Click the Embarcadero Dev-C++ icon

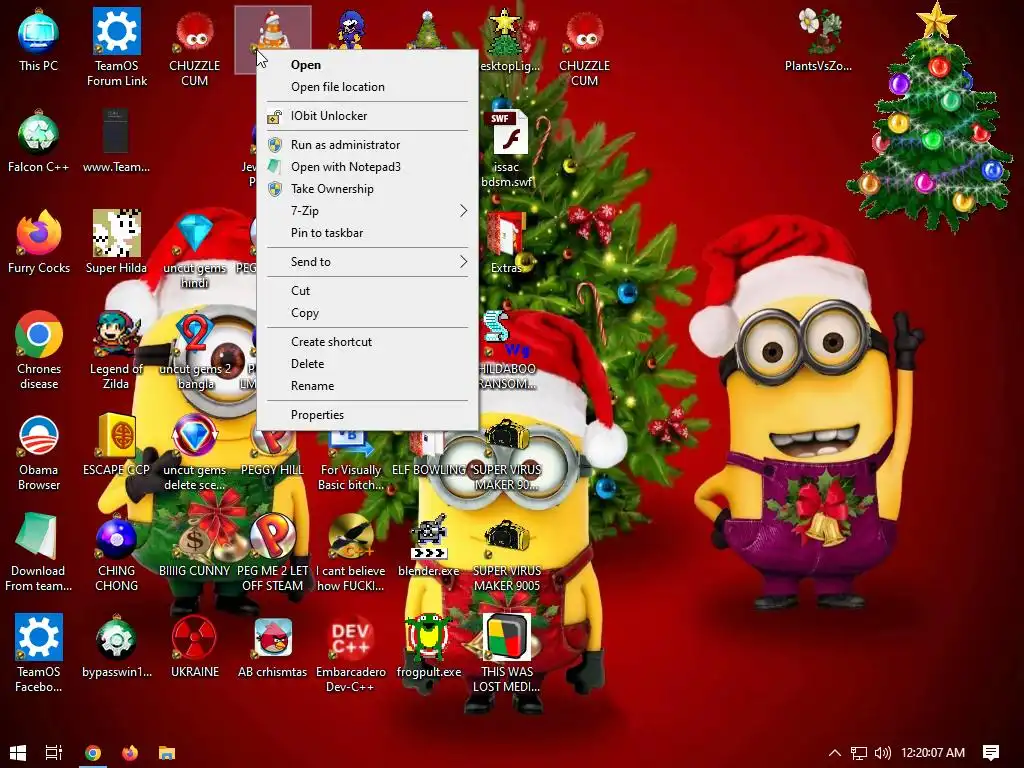point(351,653)
